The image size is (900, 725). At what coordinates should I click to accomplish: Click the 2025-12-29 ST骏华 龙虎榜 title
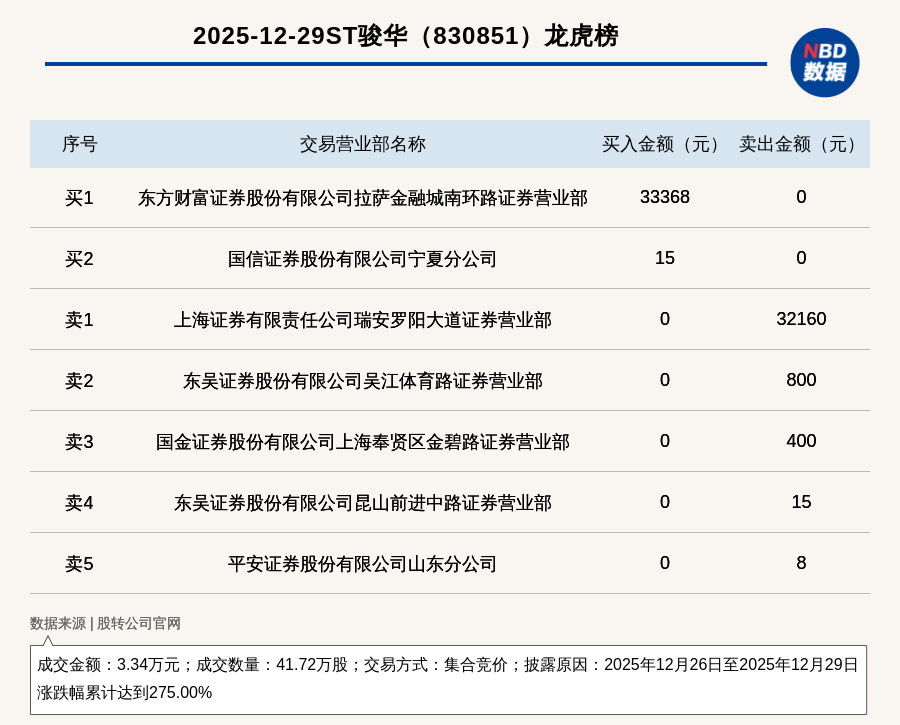point(405,36)
